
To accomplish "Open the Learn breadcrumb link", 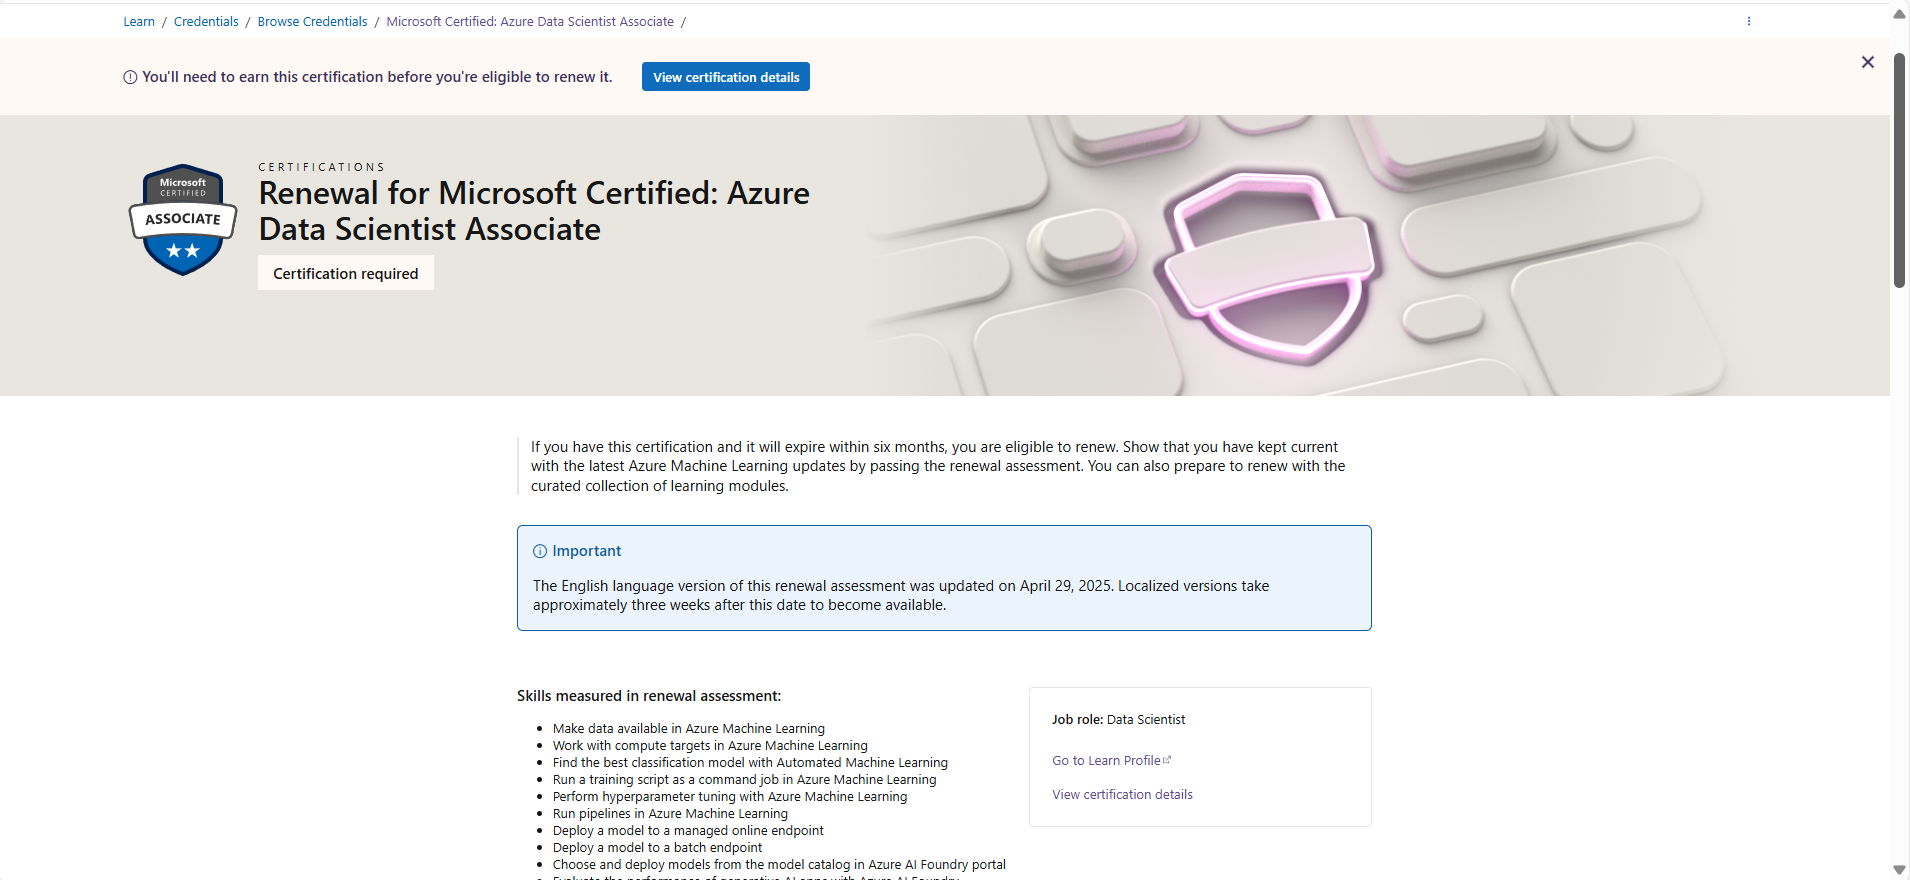I will tap(139, 22).
